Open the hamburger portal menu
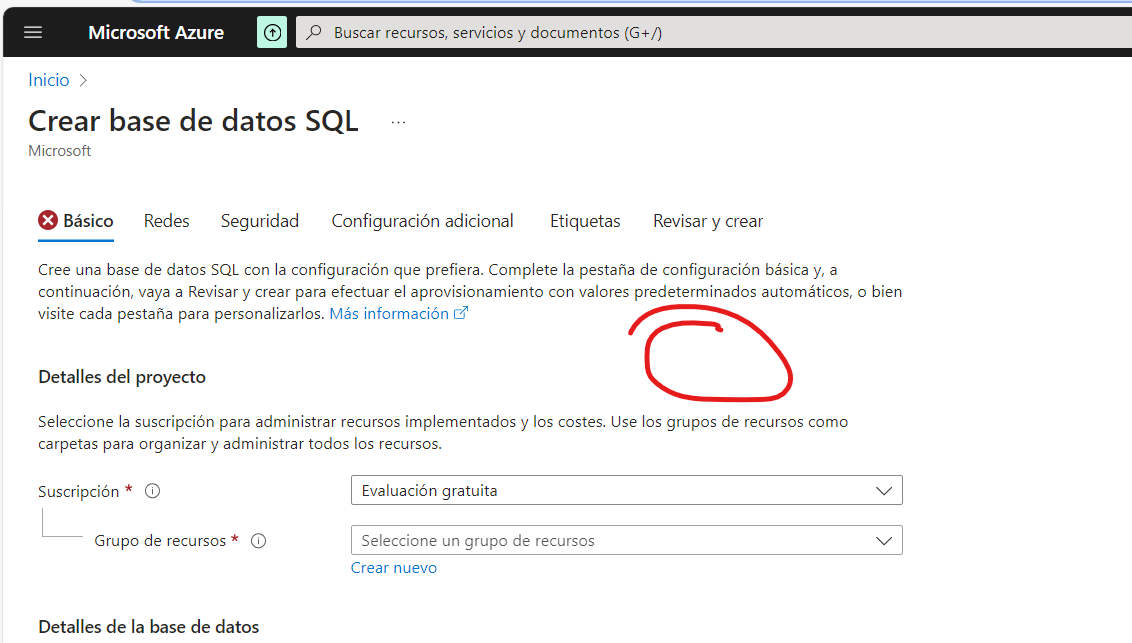Image resolution: width=1132 pixels, height=643 pixels. pyautogui.click(x=33, y=32)
